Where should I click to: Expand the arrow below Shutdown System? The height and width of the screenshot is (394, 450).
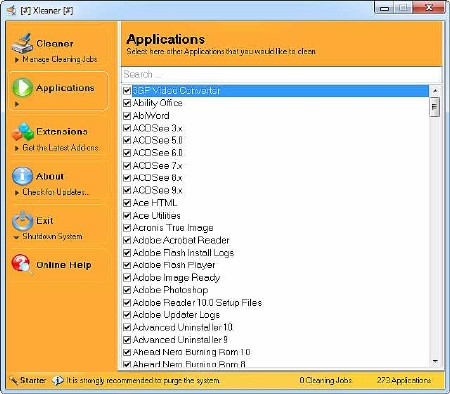point(16,237)
